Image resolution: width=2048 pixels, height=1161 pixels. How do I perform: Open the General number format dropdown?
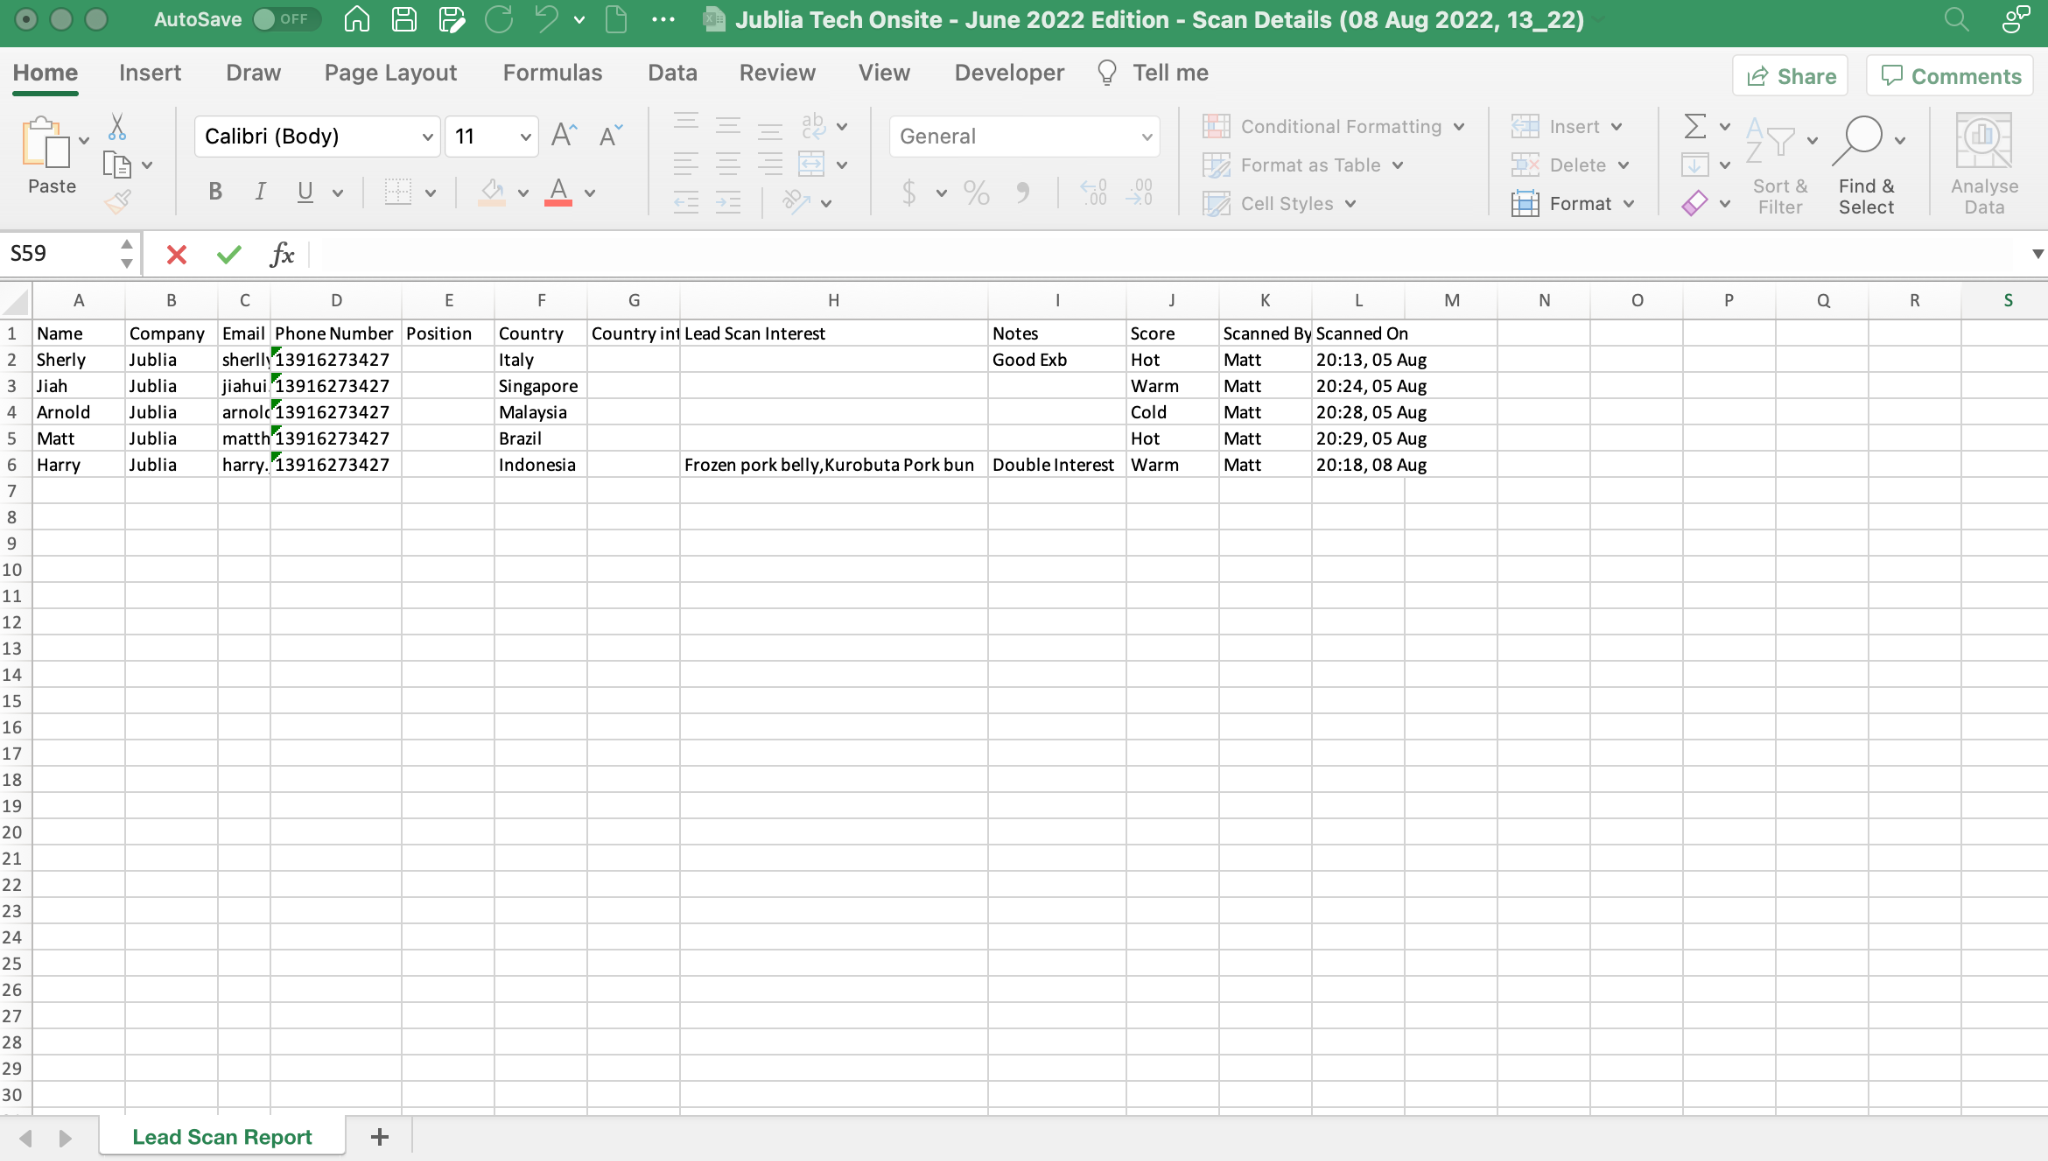1146,137
